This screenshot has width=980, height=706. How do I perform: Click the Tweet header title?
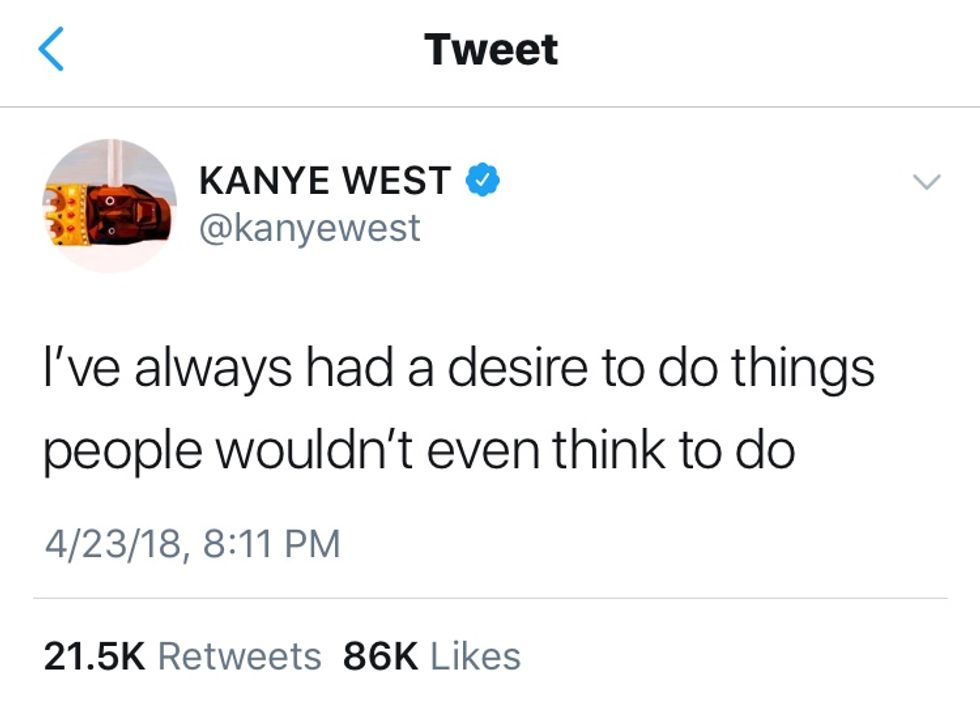pos(491,49)
